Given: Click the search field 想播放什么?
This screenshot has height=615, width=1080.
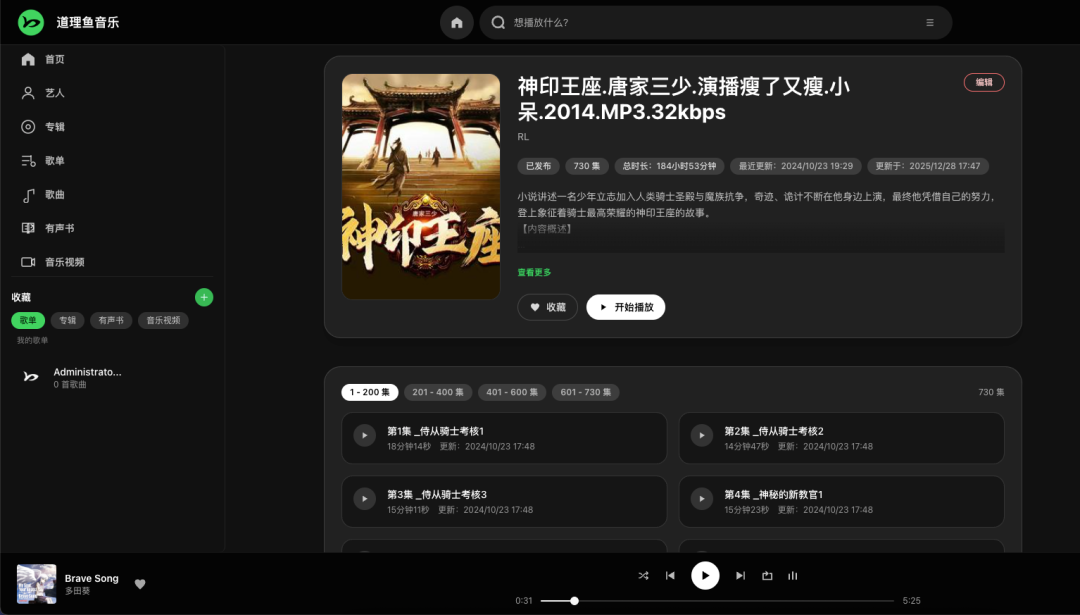Looking at the screenshot, I should (700, 23).
